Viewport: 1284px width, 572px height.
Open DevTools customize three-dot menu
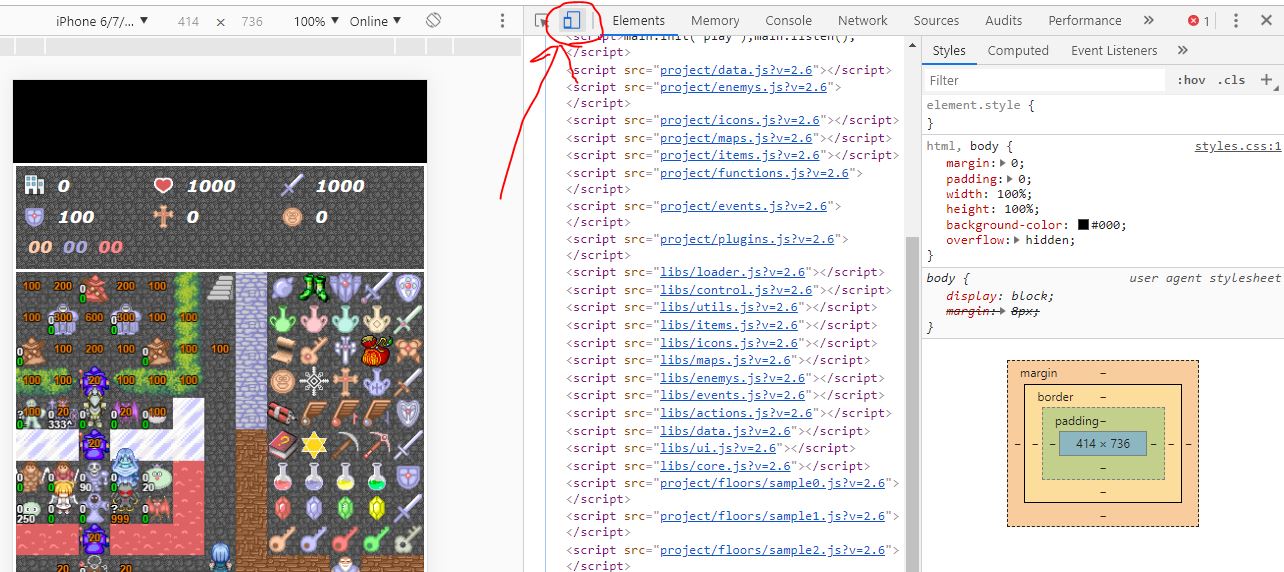(1236, 20)
